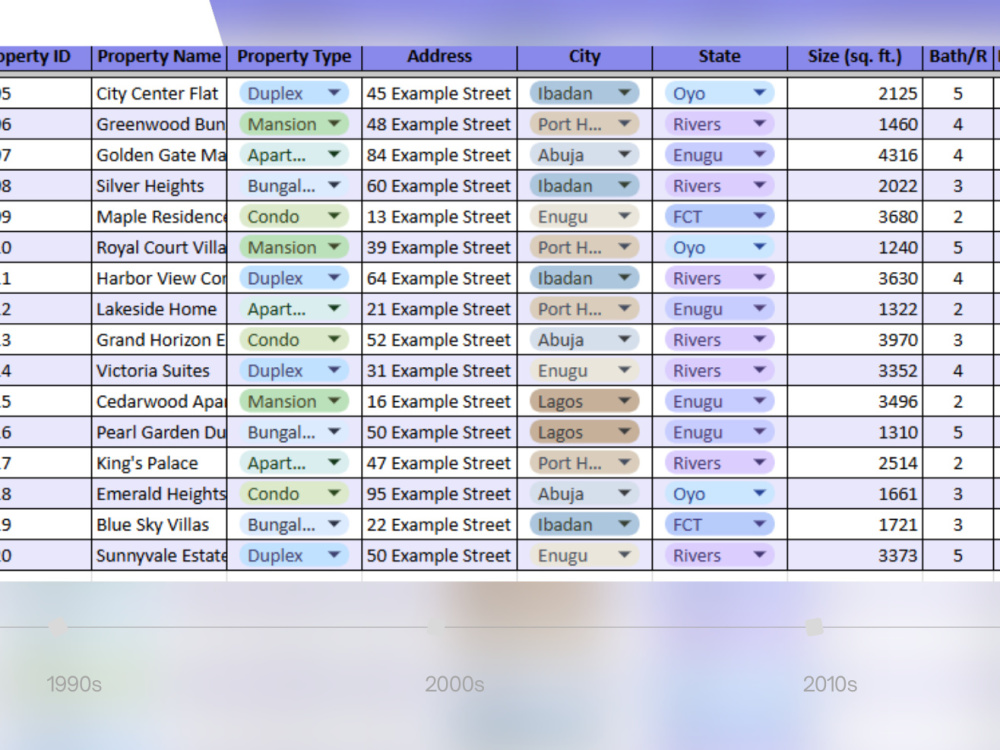Viewport: 1000px width, 750px height.
Task: Open Rivers state dropdown in Sunnyvale Estate row
Action: [x=719, y=555]
